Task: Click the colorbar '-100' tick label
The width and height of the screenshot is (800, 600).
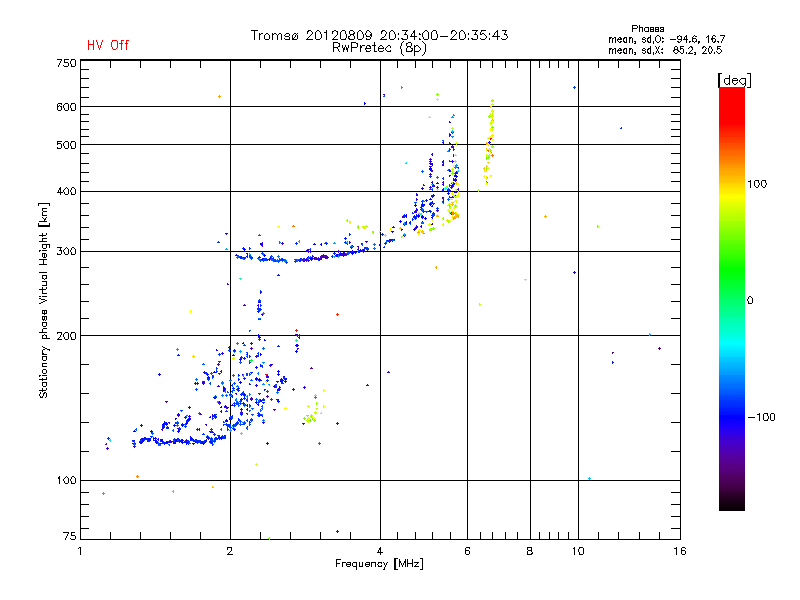Action: pos(761,417)
